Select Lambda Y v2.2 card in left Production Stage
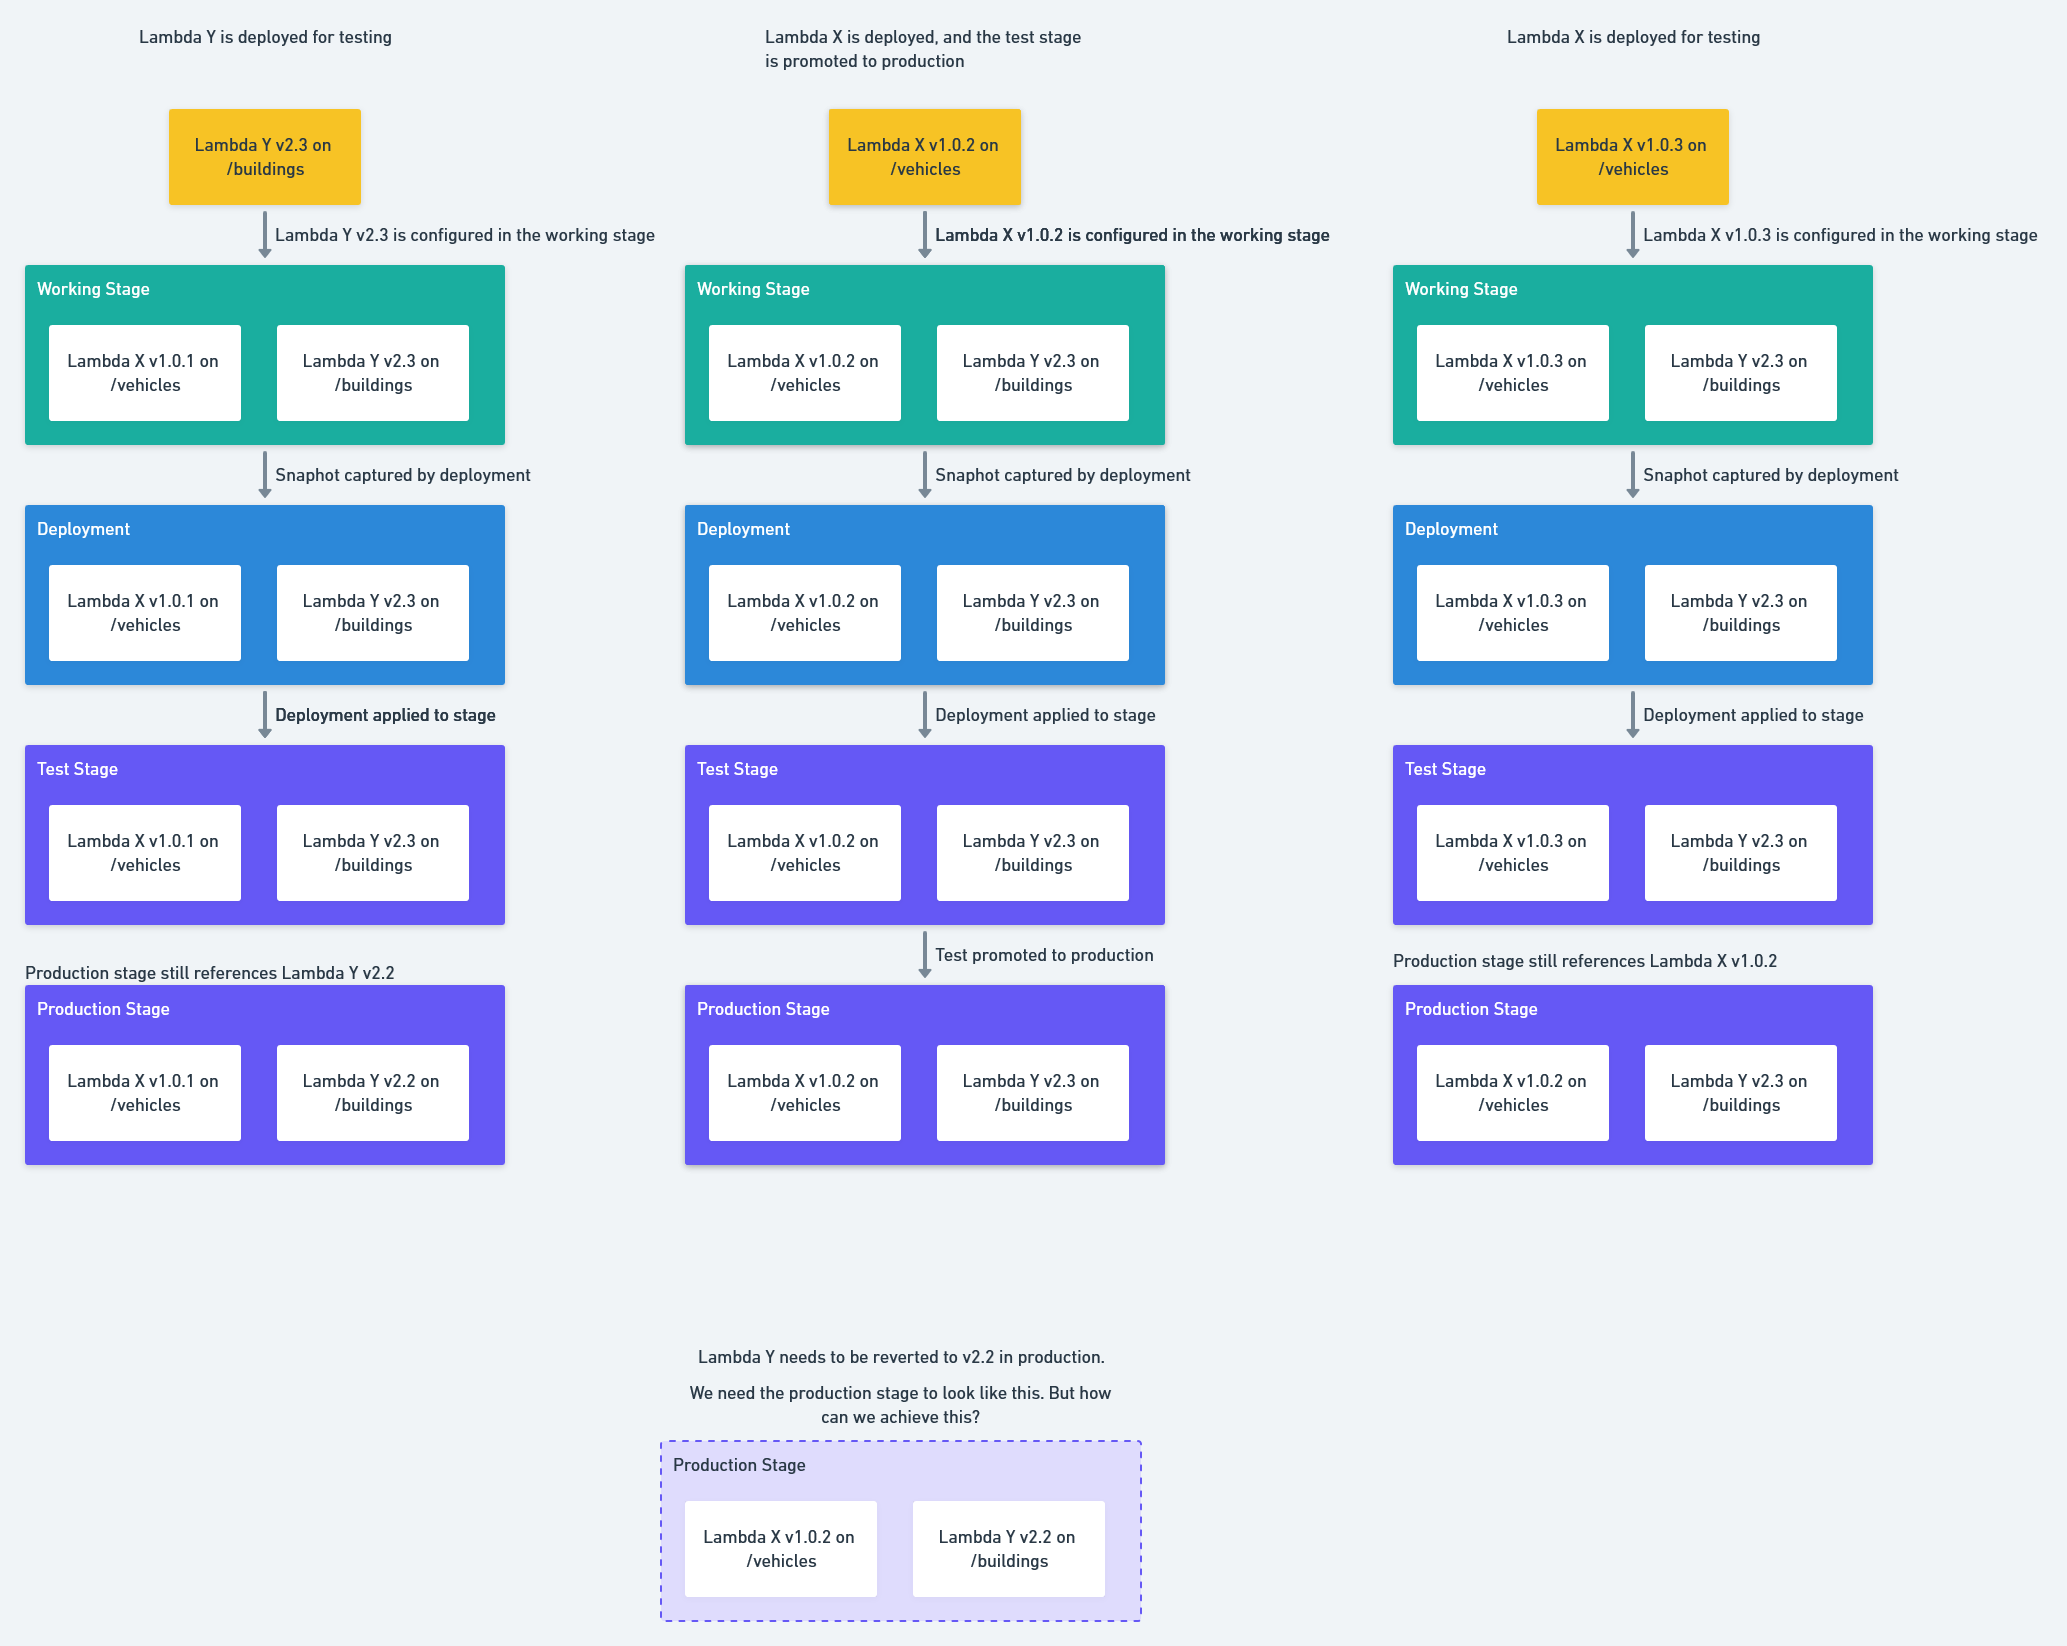The height and width of the screenshot is (1646, 2067). tap(372, 1093)
